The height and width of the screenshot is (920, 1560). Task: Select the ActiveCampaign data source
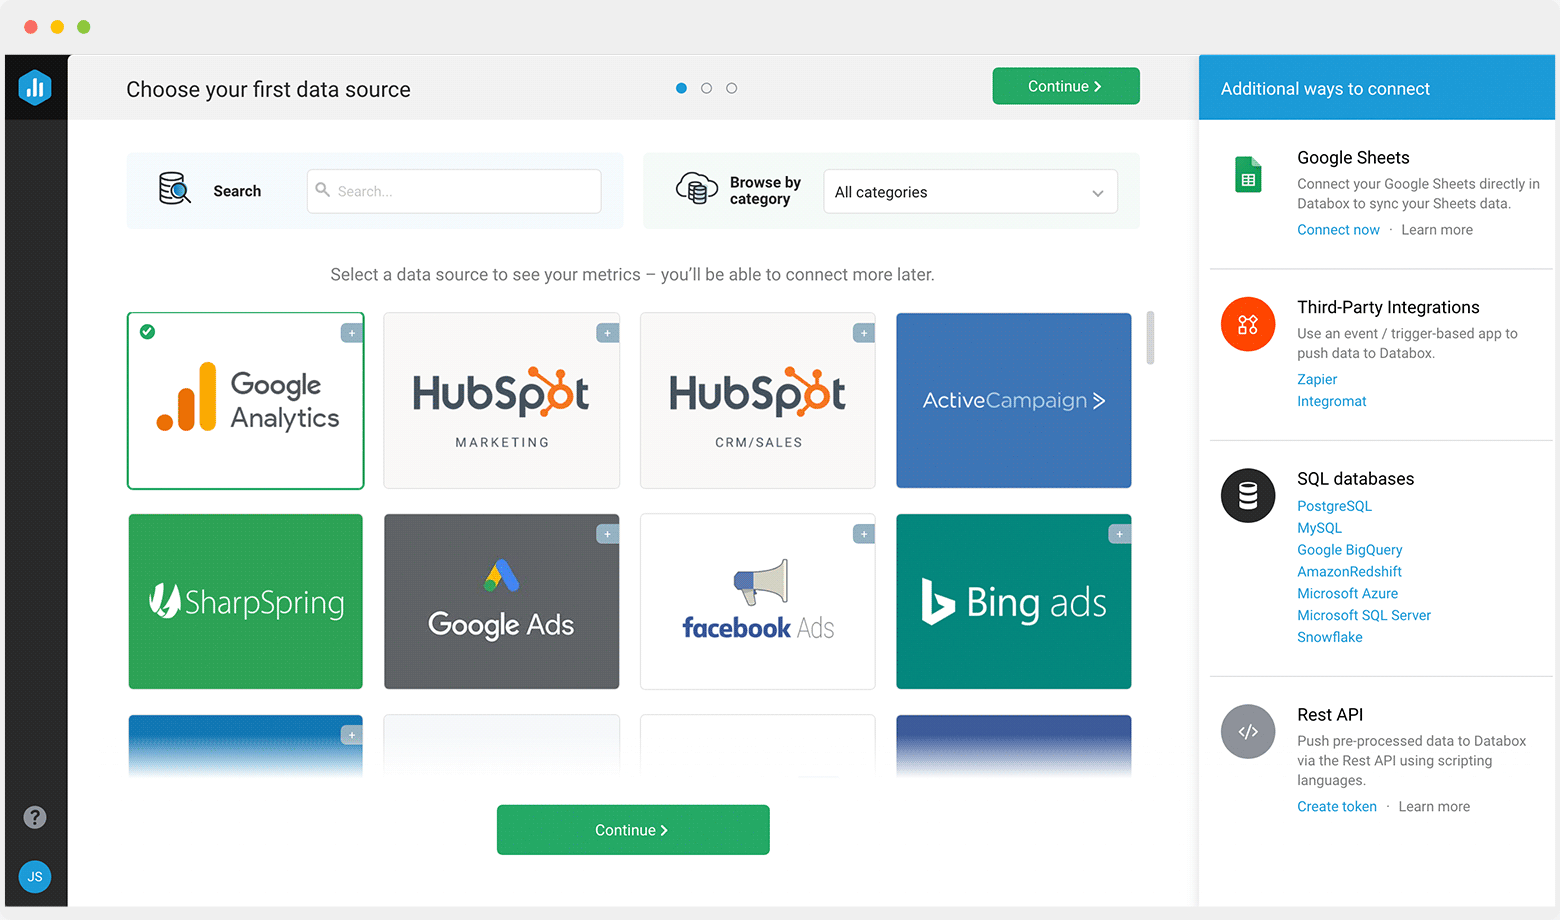pos(1014,401)
